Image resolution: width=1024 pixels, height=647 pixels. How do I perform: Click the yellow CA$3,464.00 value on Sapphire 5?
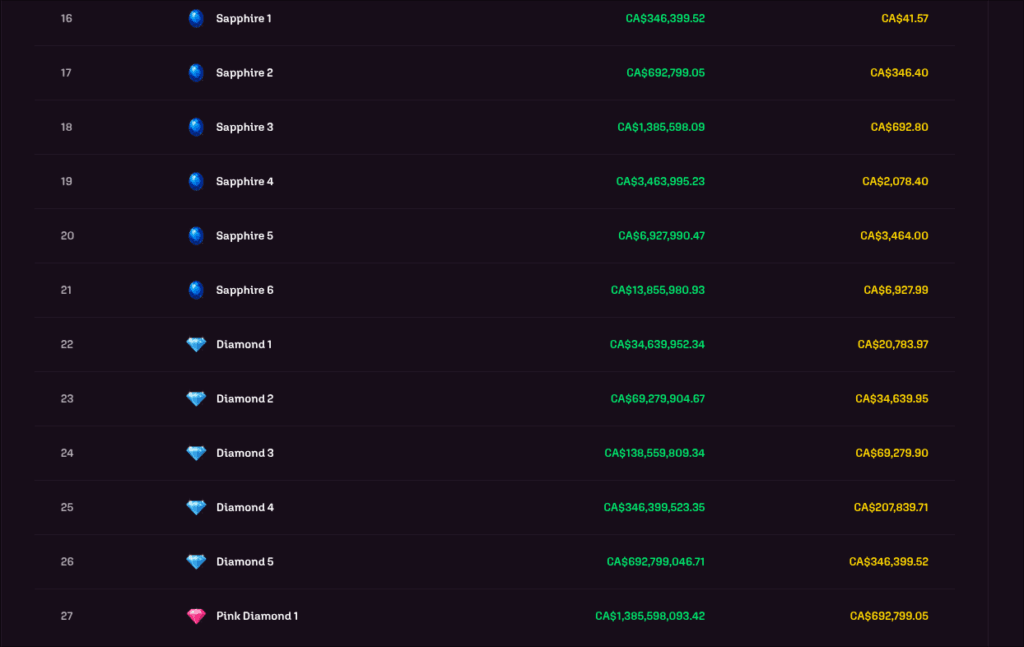pos(894,235)
